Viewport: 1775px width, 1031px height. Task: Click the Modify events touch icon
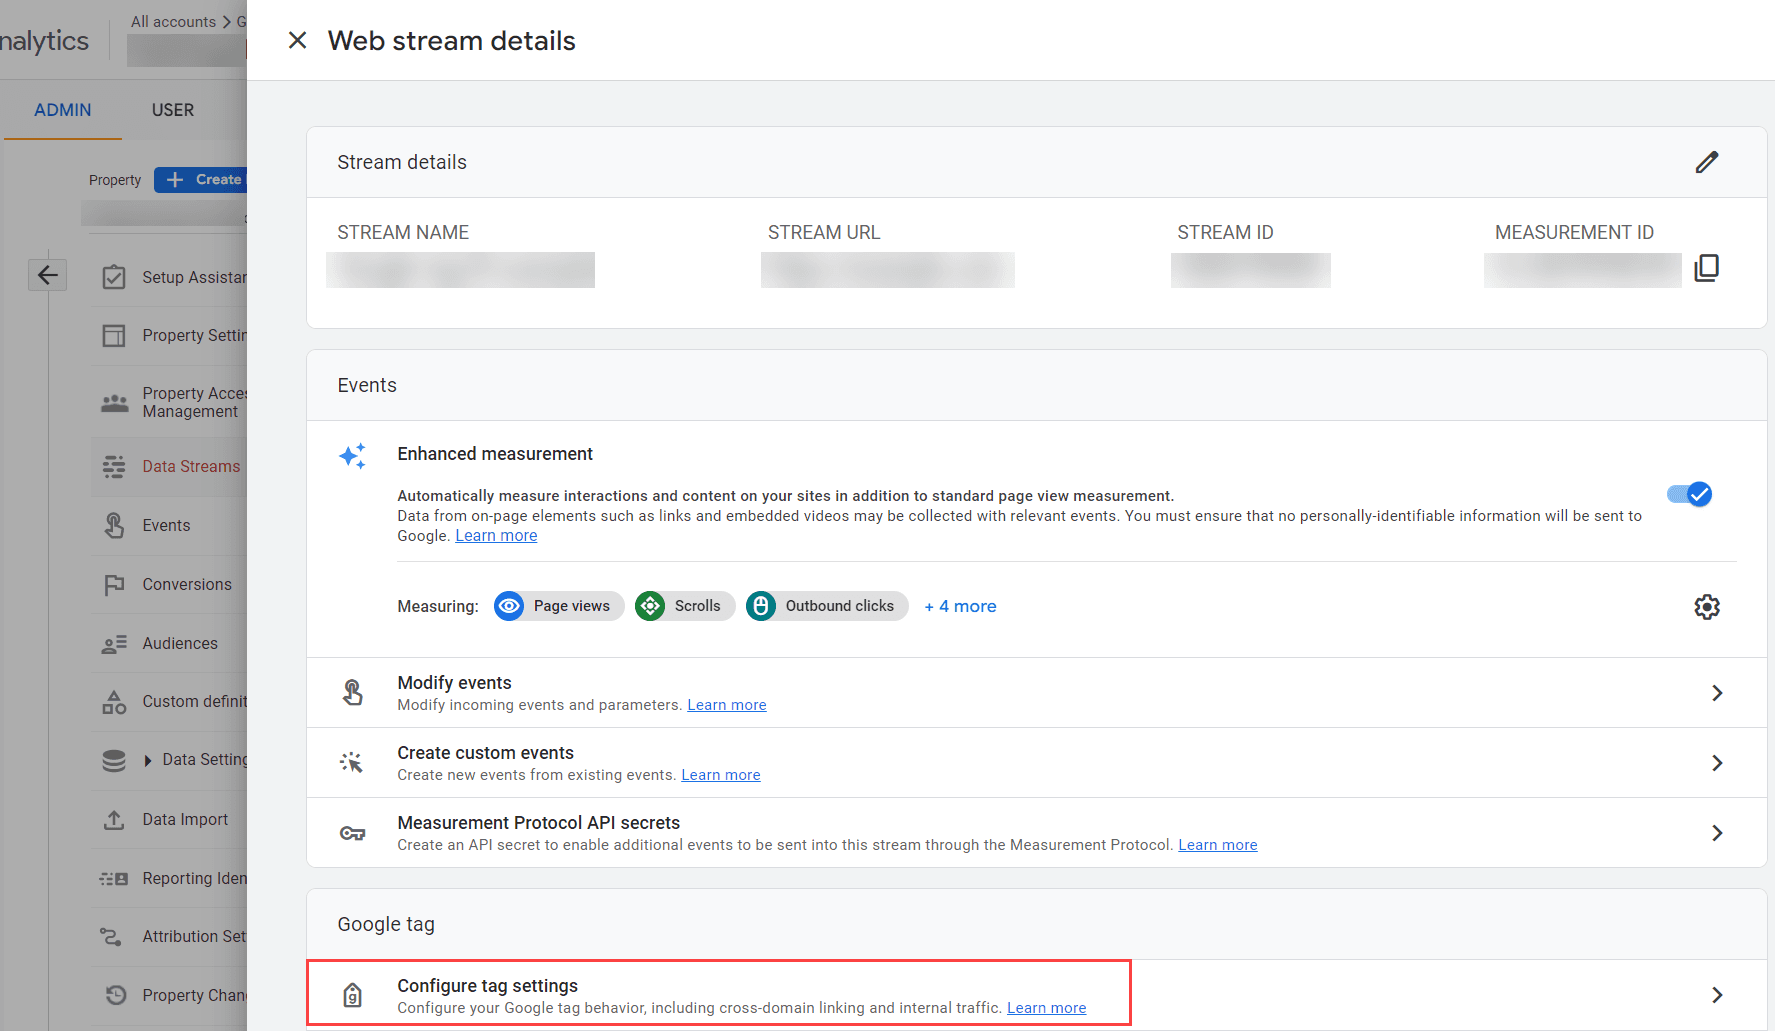click(353, 692)
